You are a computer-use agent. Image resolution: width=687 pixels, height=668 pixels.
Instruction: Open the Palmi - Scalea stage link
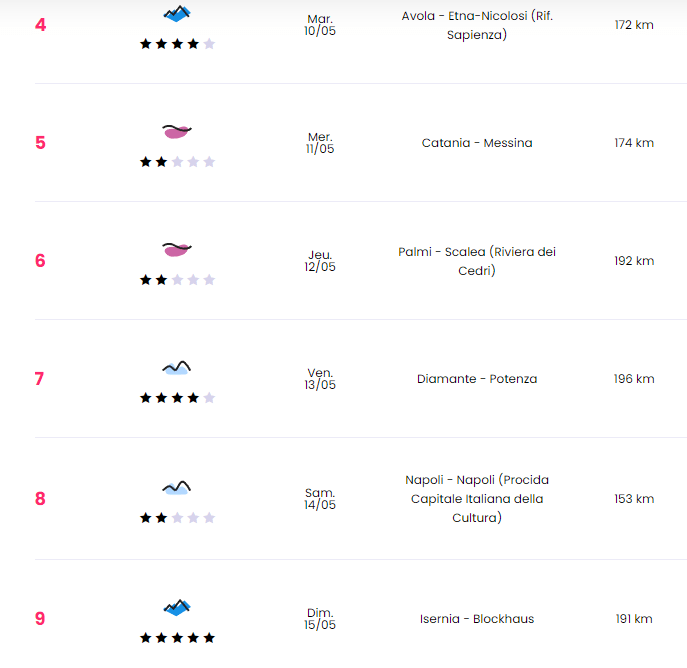tap(476, 261)
